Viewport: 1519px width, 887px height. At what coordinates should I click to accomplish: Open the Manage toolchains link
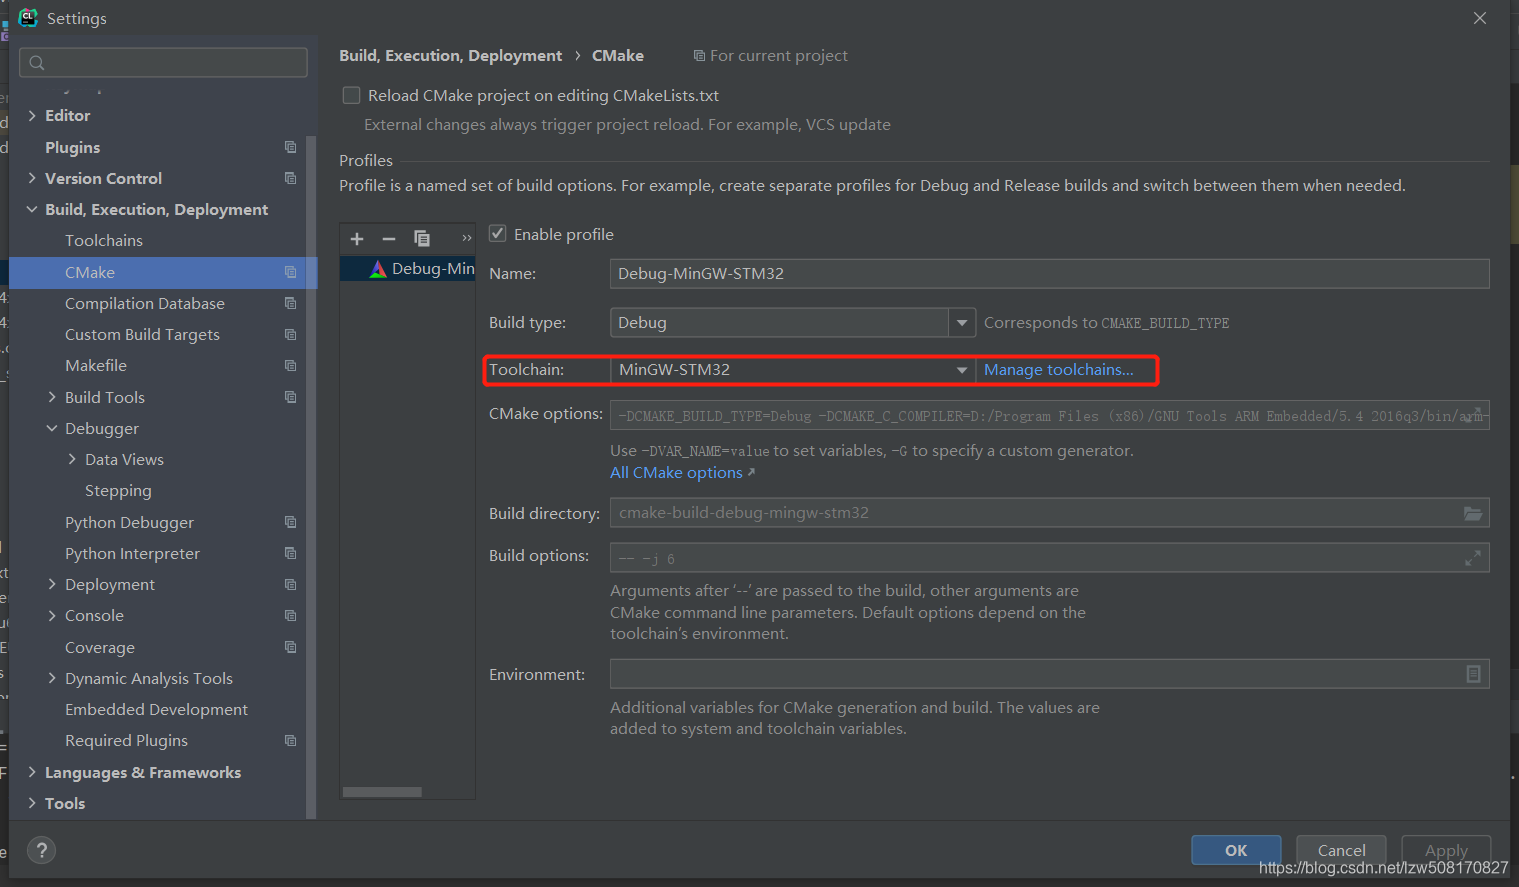point(1059,369)
